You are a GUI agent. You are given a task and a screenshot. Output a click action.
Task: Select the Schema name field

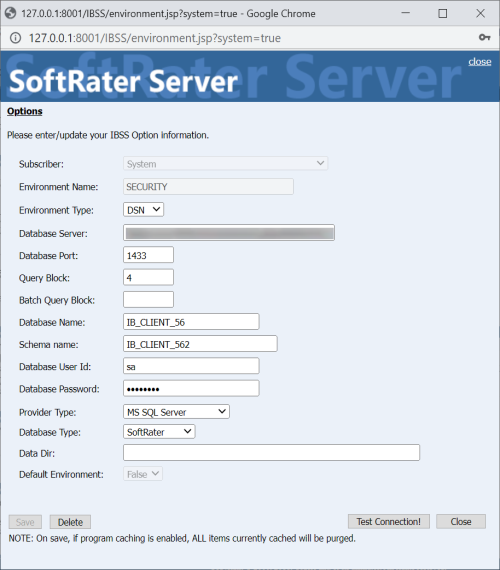(x=200, y=344)
